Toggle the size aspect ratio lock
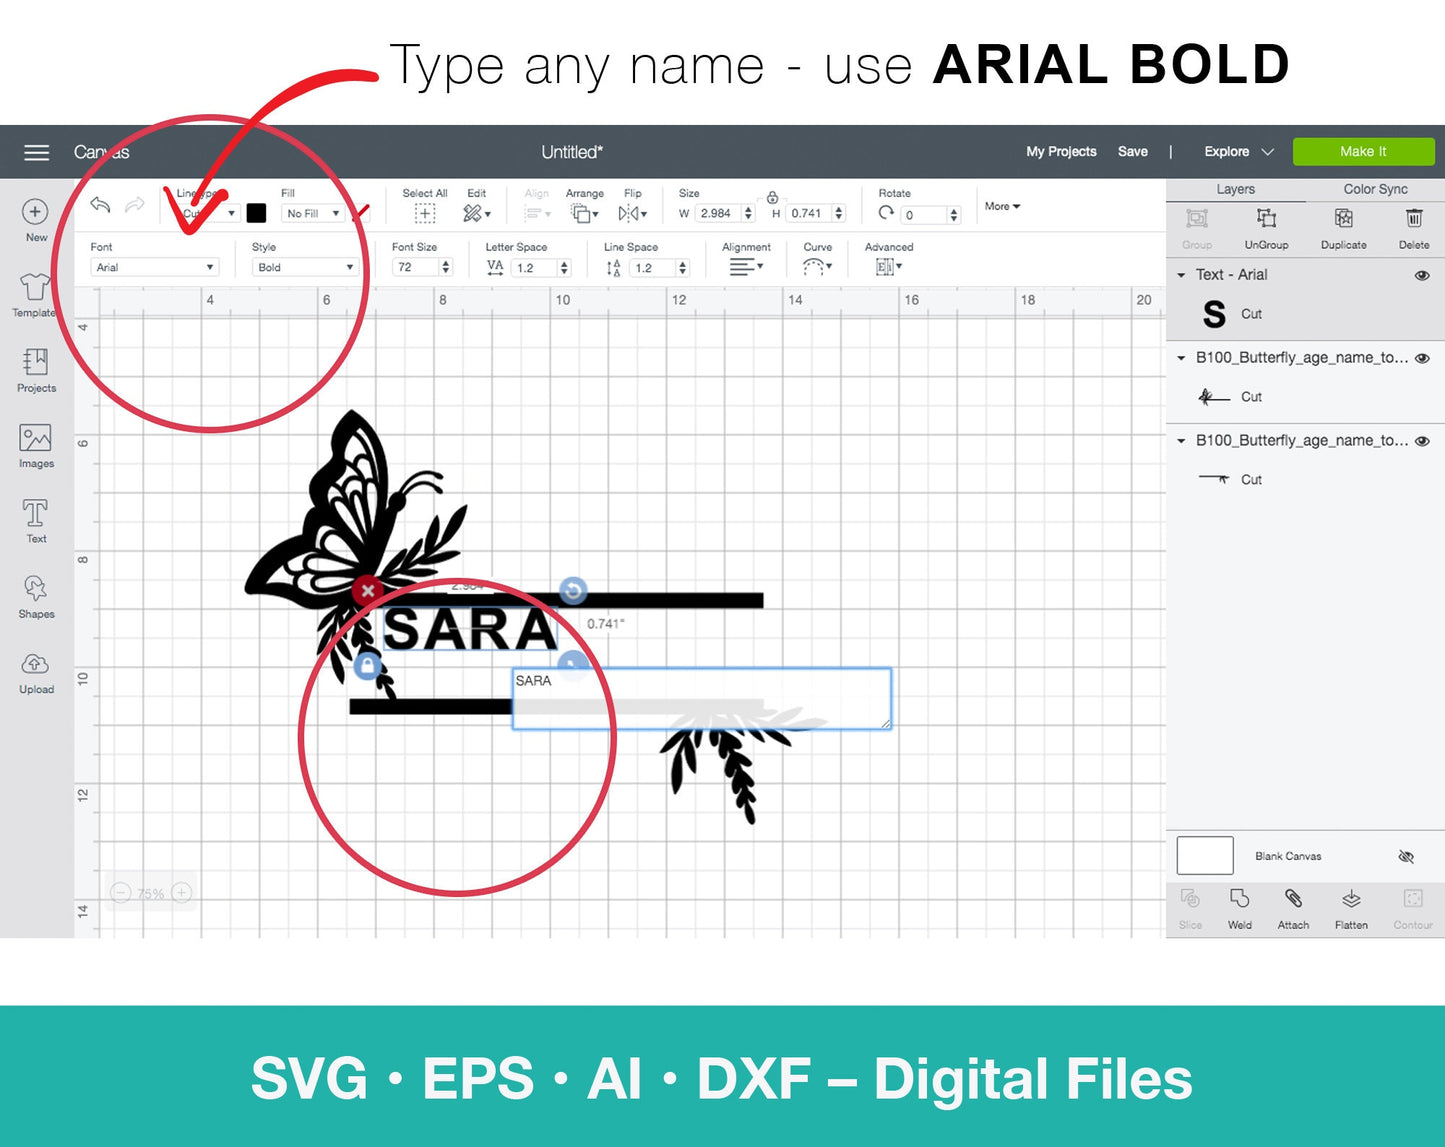 pyautogui.click(x=772, y=198)
